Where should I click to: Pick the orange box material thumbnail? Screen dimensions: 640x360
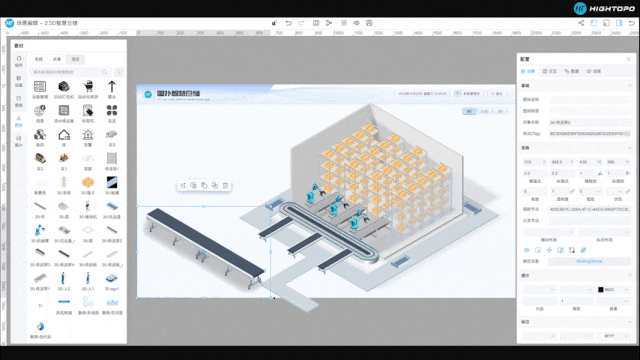pos(88,182)
